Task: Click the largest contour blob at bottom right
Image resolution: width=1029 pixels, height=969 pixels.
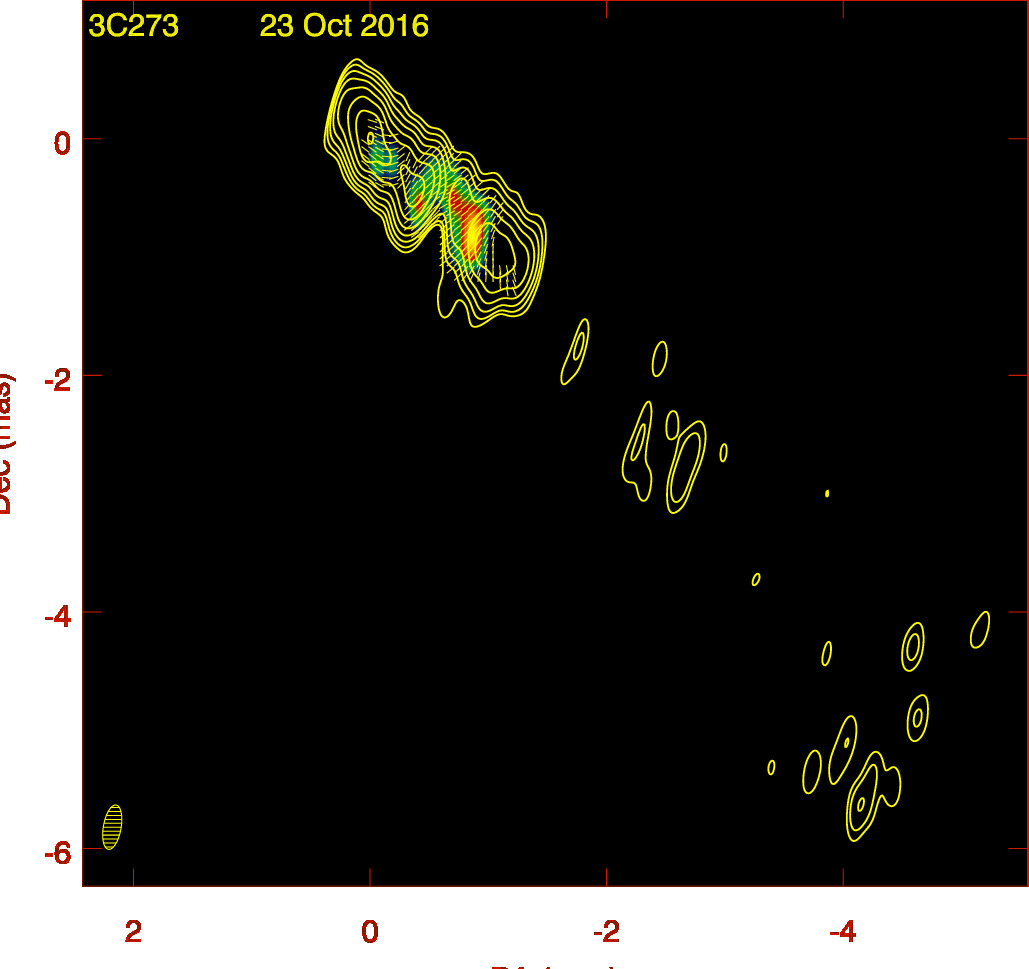Action: coord(868,795)
